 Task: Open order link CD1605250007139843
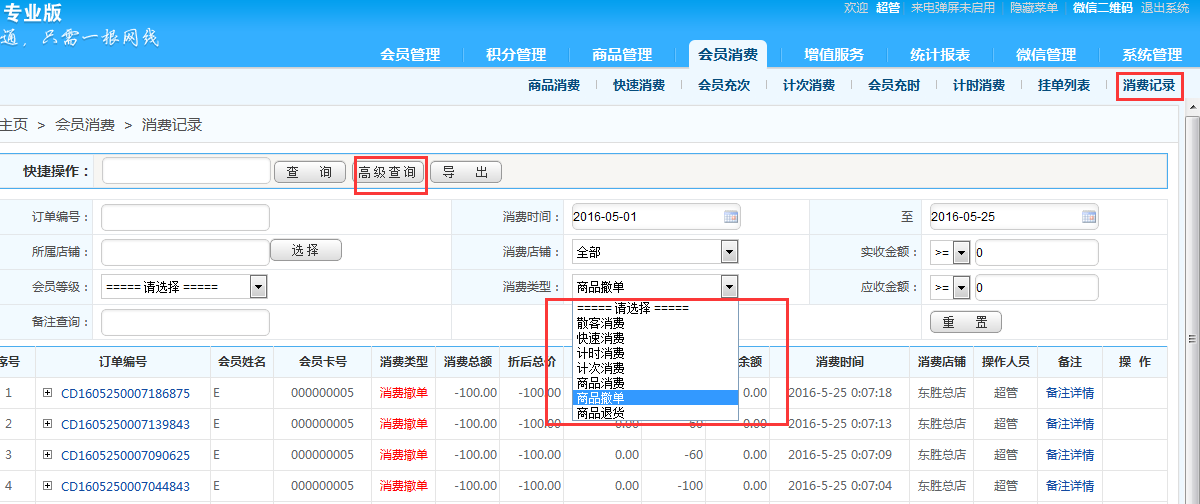tap(125, 424)
